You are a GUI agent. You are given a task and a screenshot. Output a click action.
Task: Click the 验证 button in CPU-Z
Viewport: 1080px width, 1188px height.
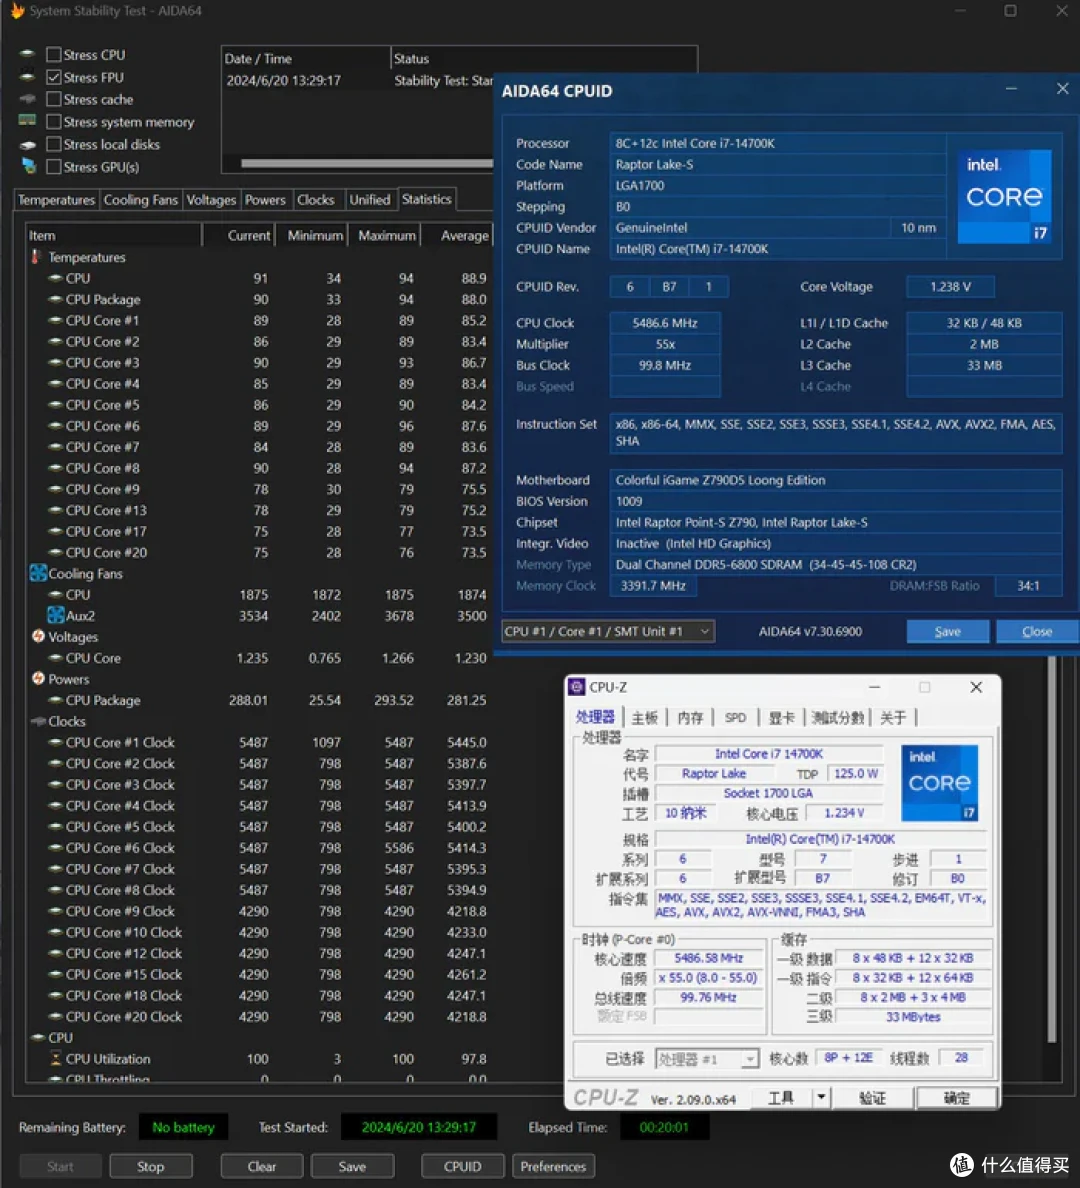872,1097
